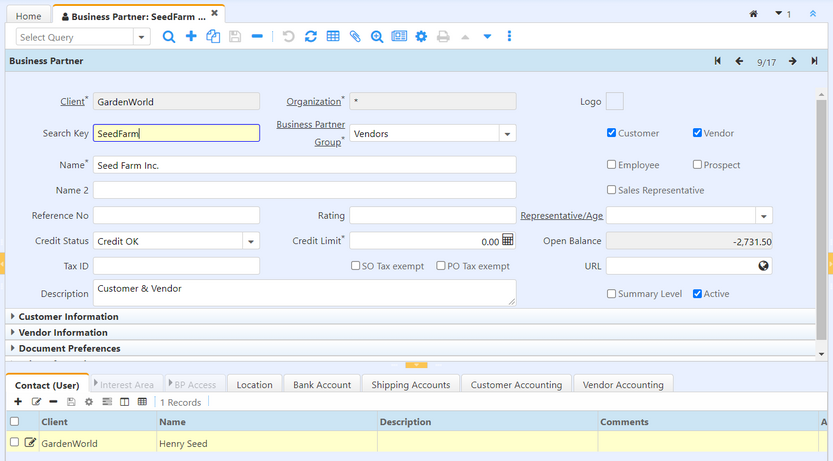Open the Credit Status dropdown
Viewport: 833px width, 461px height.
[251, 242]
